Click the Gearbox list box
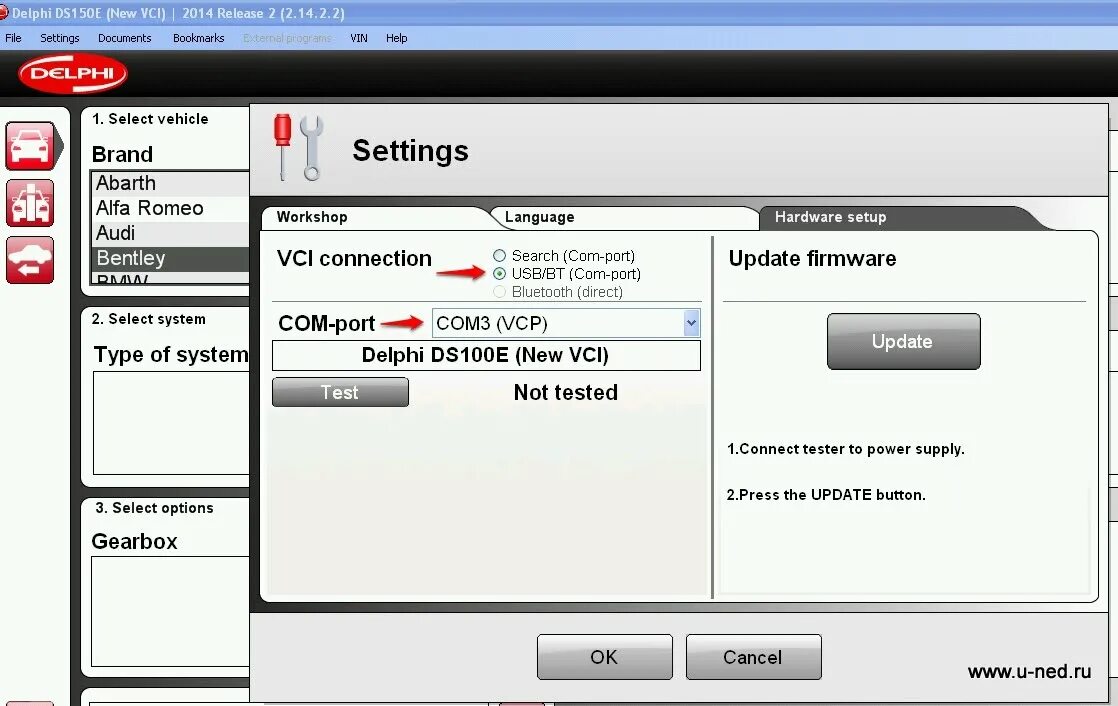Image resolution: width=1118 pixels, height=706 pixels. pyautogui.click(x=170, y=611)
